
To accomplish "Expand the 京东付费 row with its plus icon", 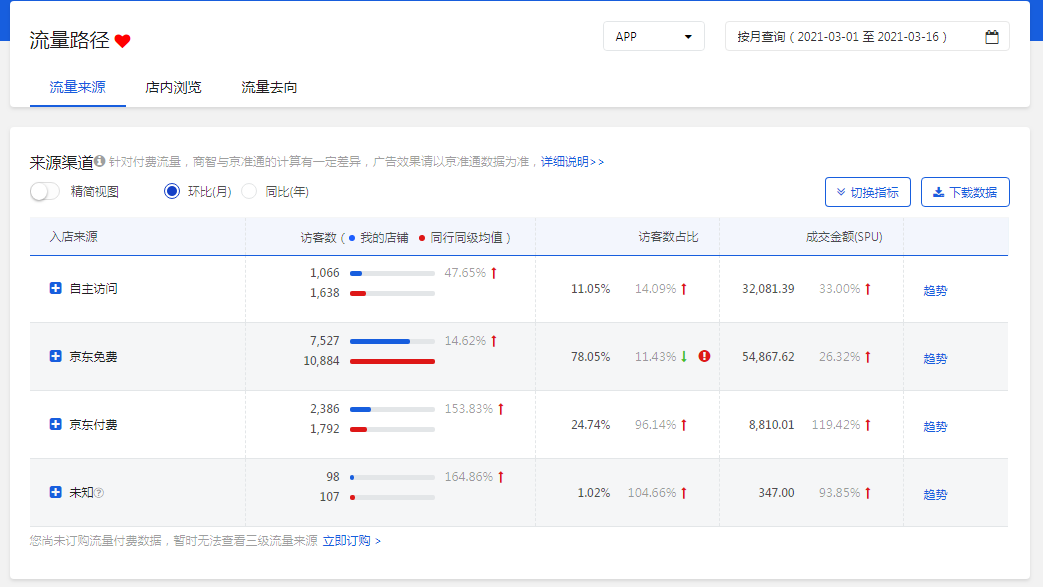I will tap(56, 424).
